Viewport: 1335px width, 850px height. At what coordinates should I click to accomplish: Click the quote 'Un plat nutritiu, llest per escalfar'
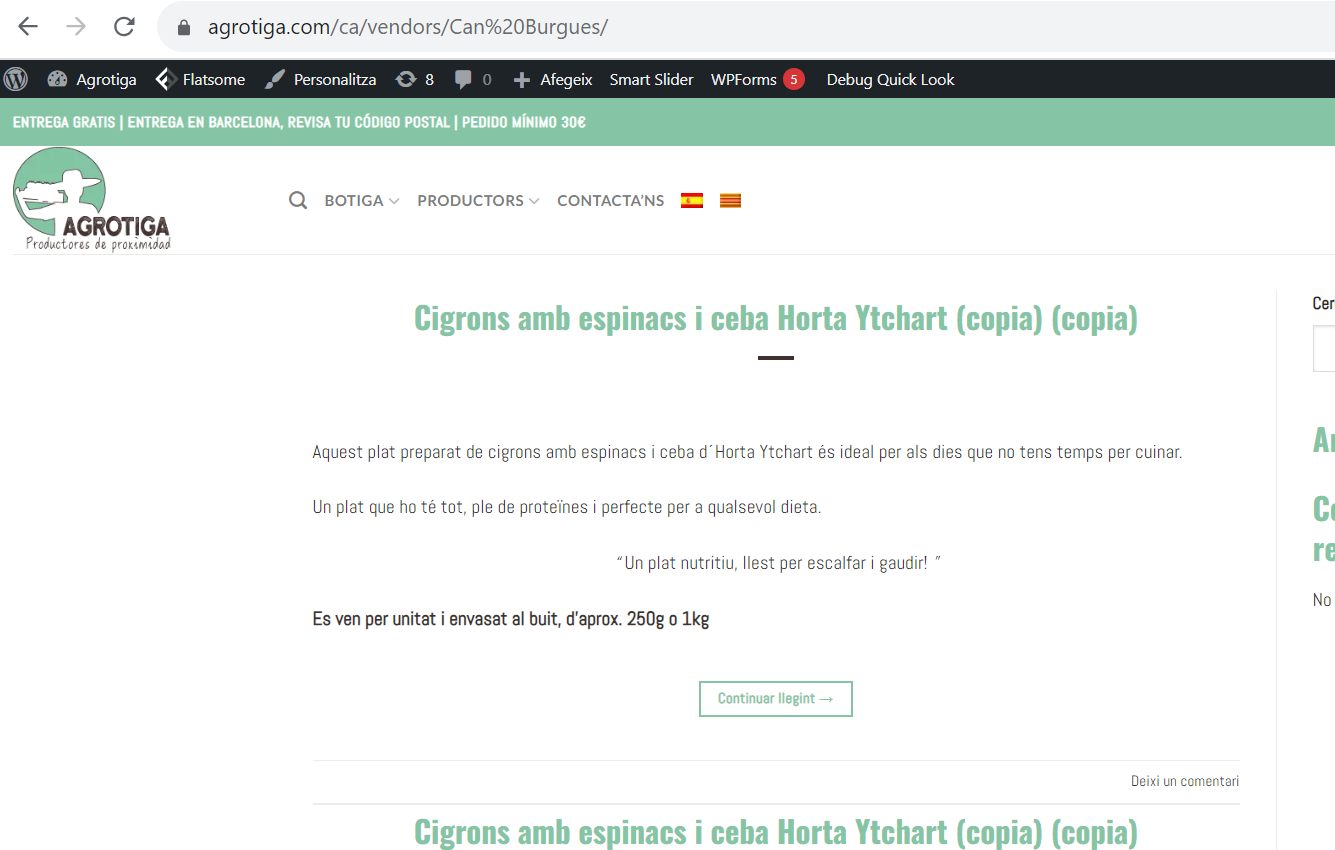coord(778,563)
